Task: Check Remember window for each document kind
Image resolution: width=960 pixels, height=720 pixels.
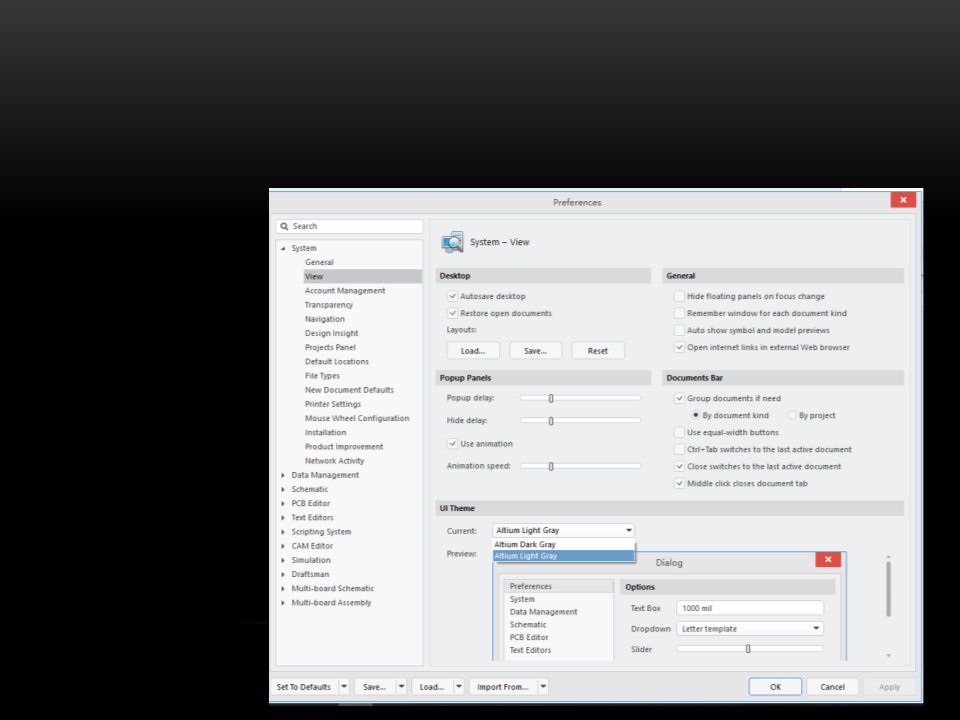Action: pyautogui.click(x=679, y=313)
